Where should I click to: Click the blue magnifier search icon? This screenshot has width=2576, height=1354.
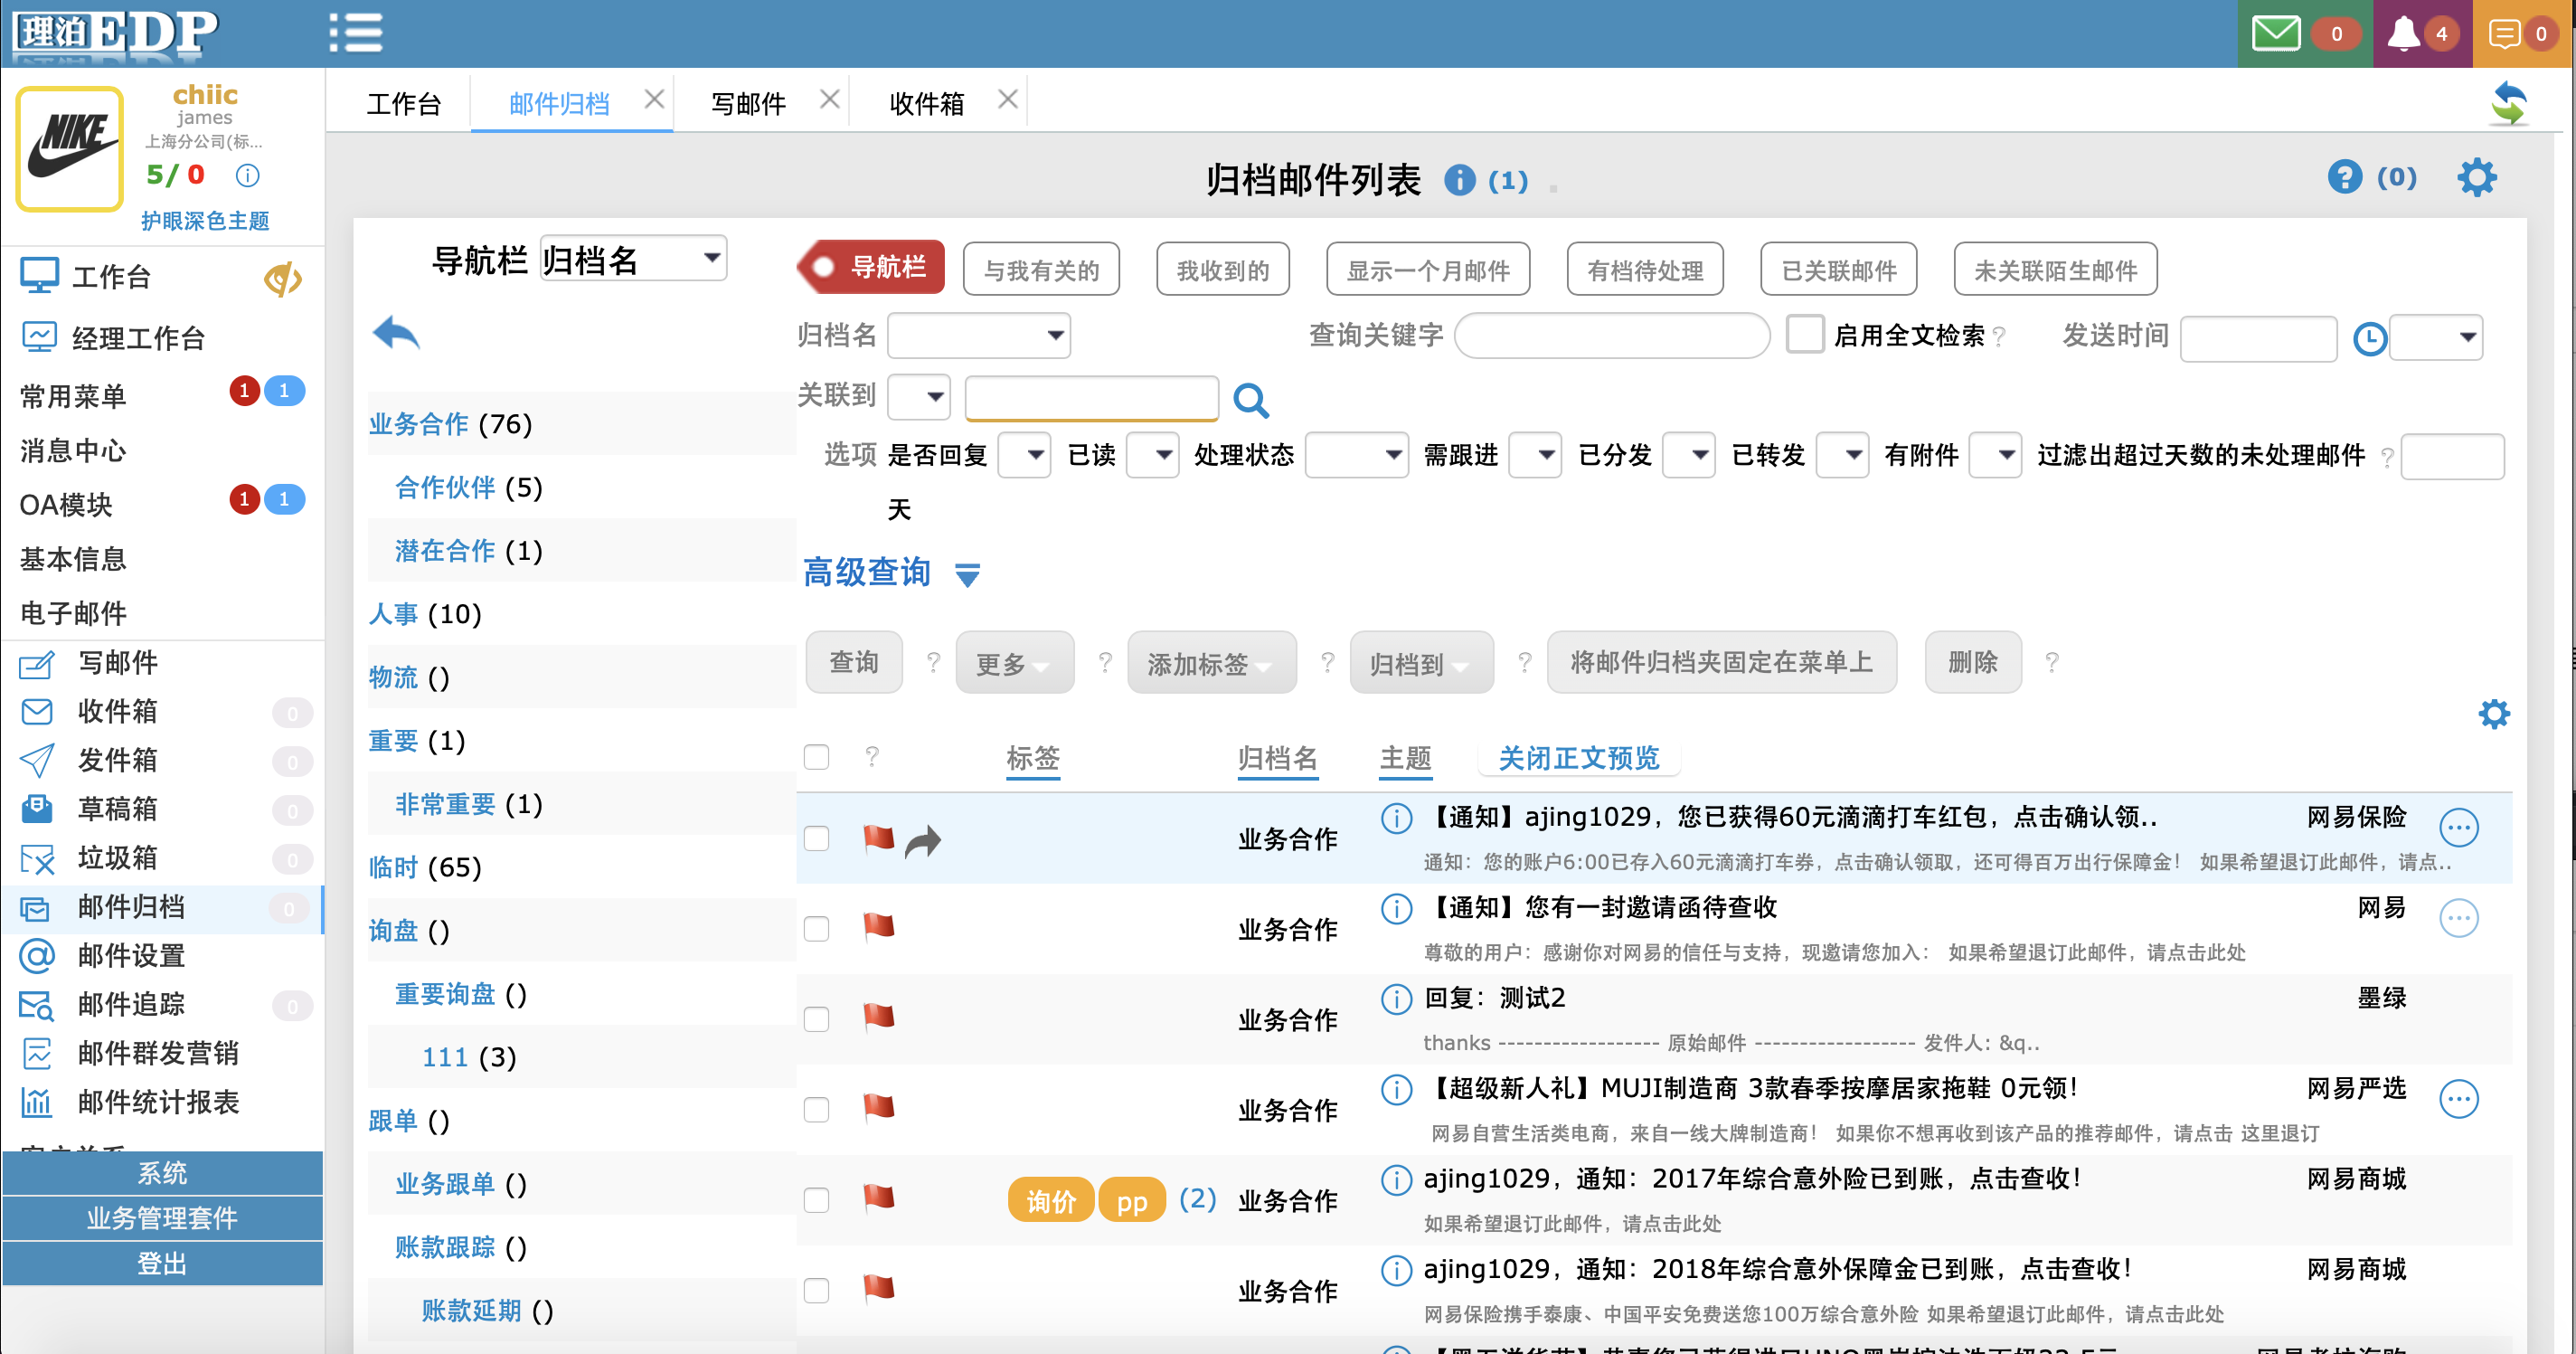[1250, 400]
